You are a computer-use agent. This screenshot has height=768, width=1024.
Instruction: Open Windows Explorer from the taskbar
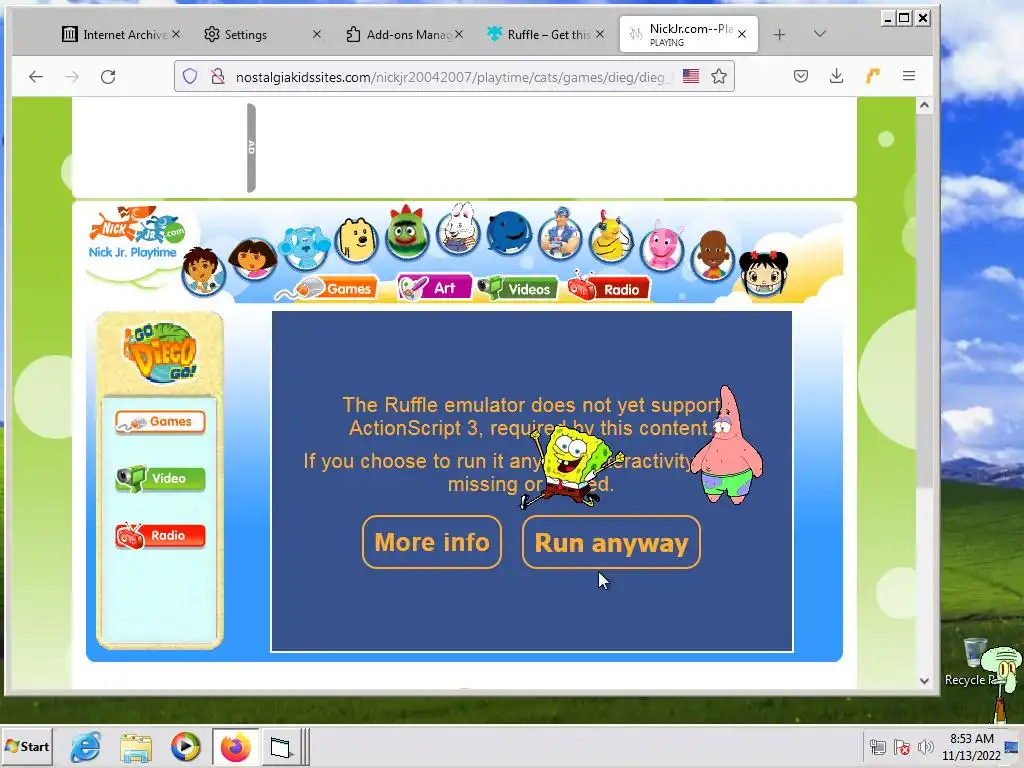coord(136,747)
